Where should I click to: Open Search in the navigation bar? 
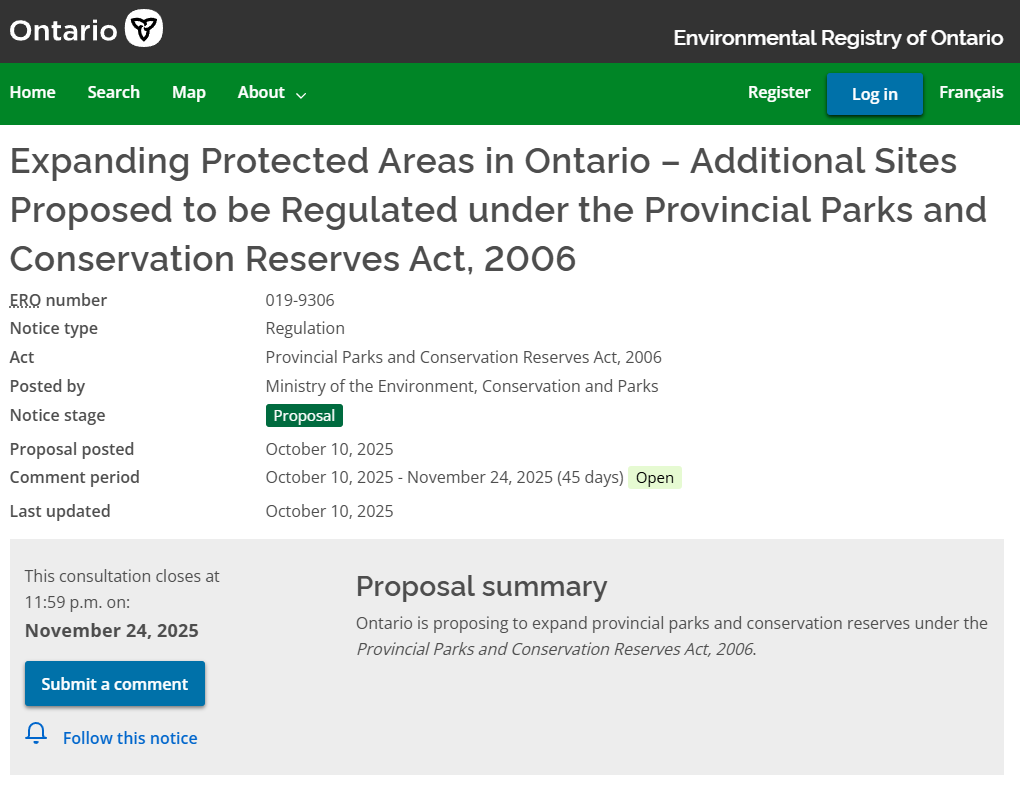[x=113, y=92]
